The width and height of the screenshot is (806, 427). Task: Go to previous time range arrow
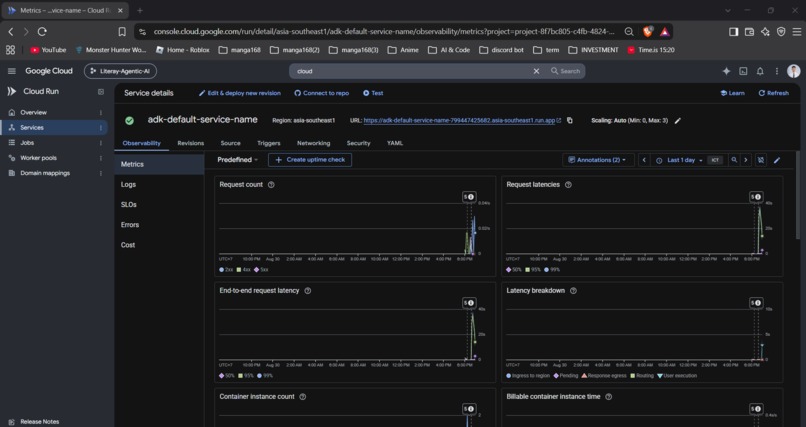point(644,160)
